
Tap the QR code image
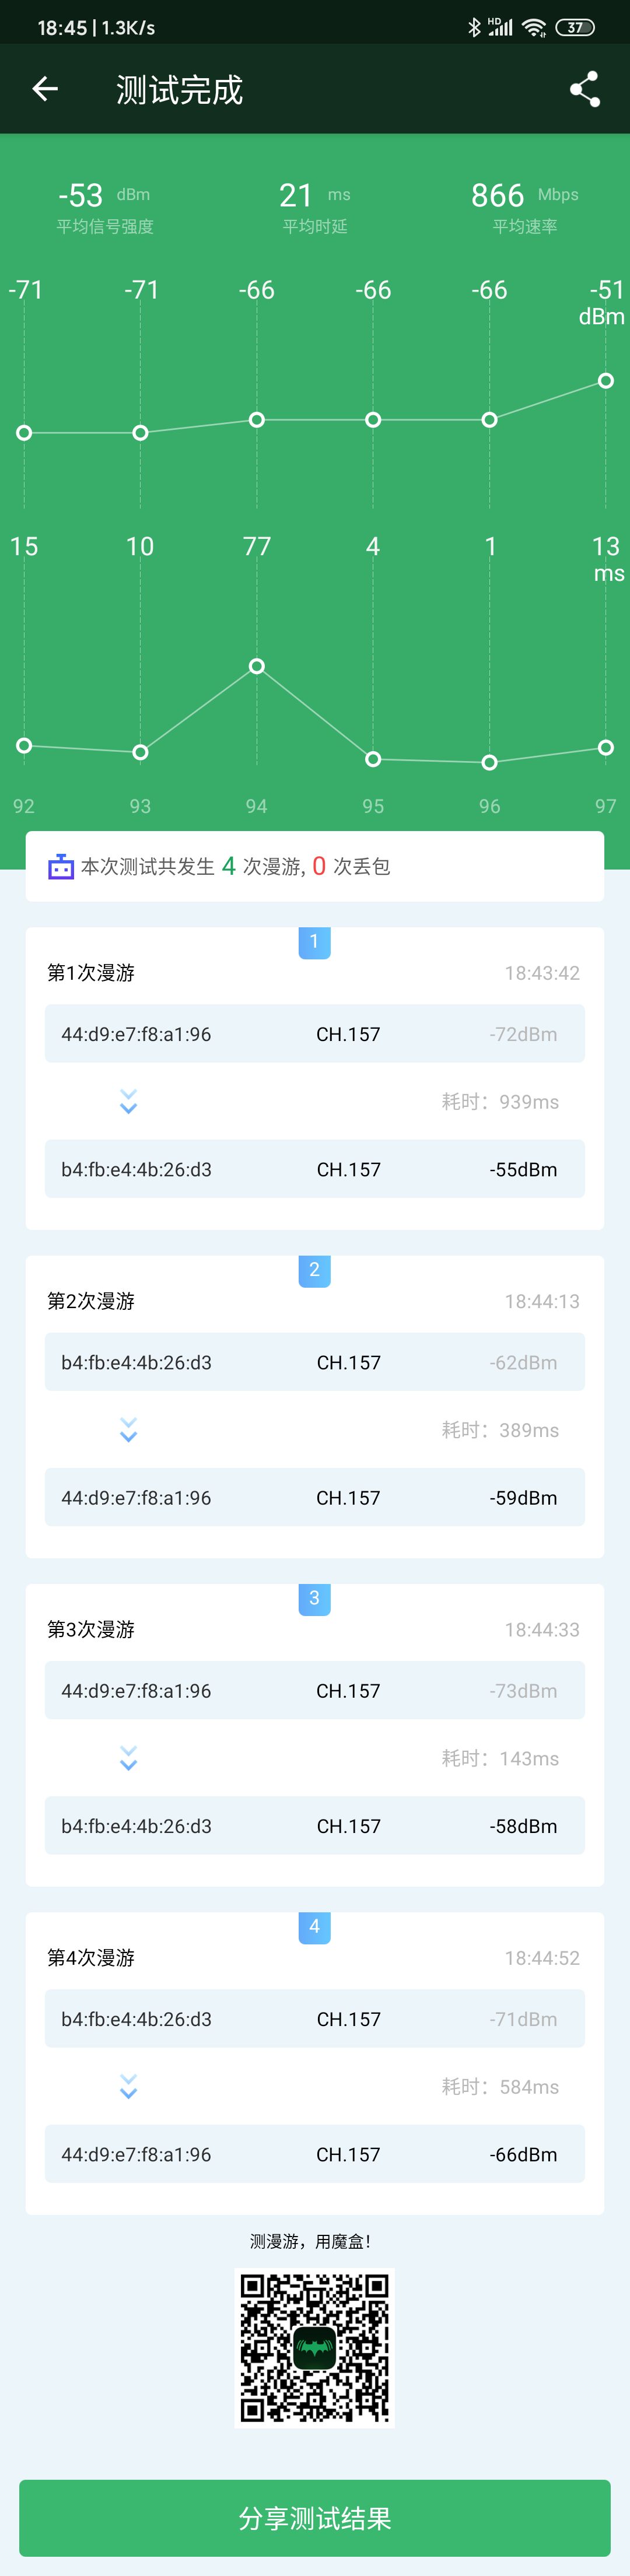[315, 2347]
